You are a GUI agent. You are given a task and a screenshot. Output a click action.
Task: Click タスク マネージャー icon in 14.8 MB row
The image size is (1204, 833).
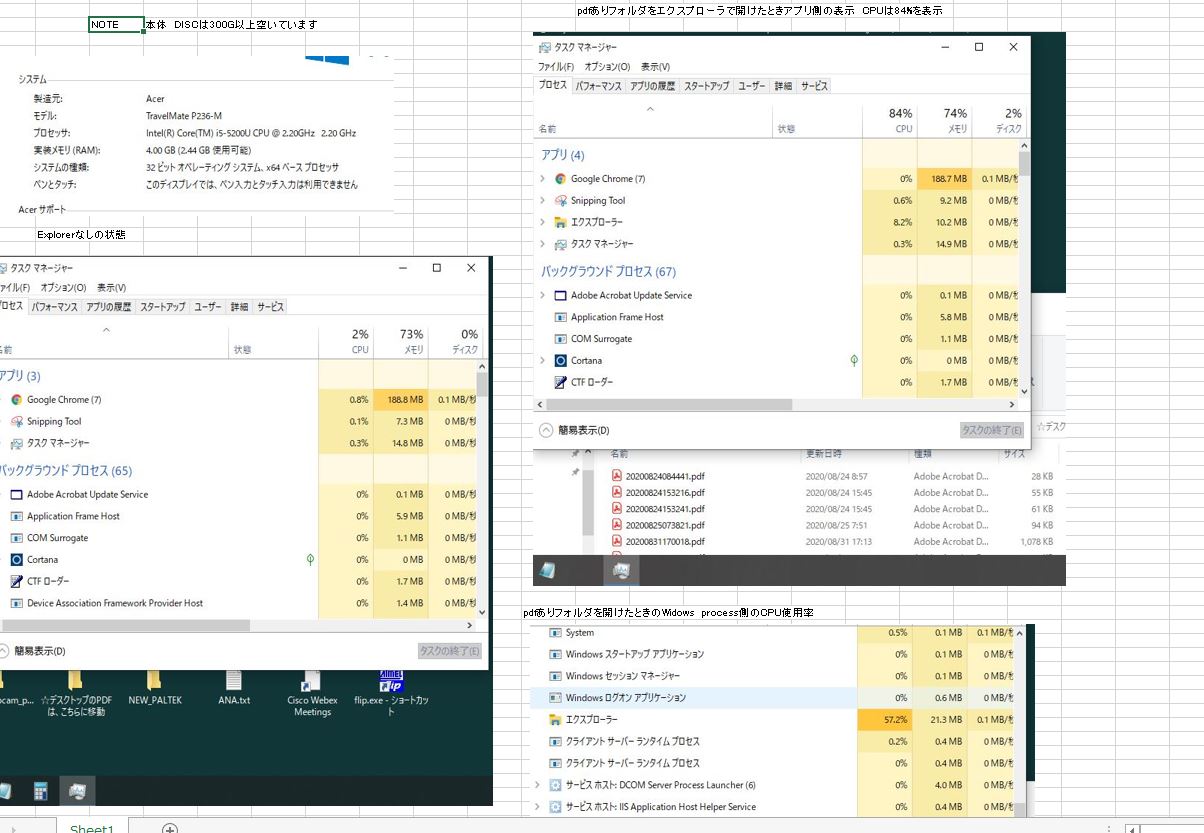(16, 443)
